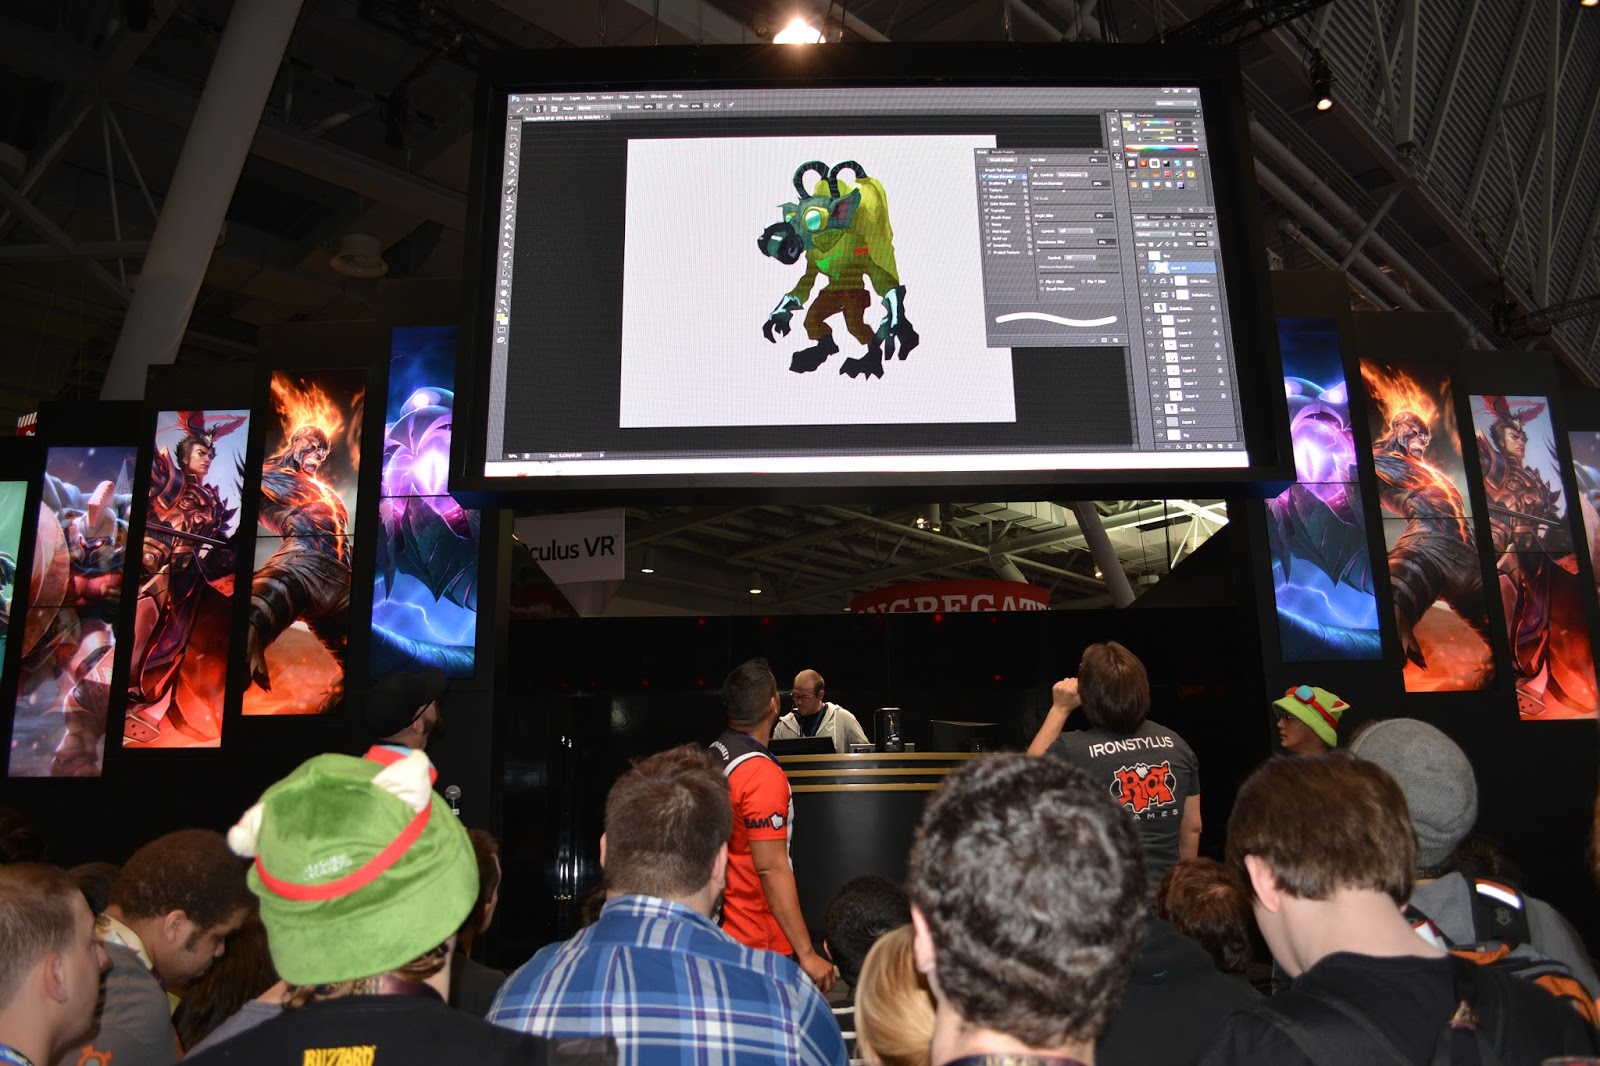
Task: Open the layer Kind filter dropdown
Action: [1145, 224]
